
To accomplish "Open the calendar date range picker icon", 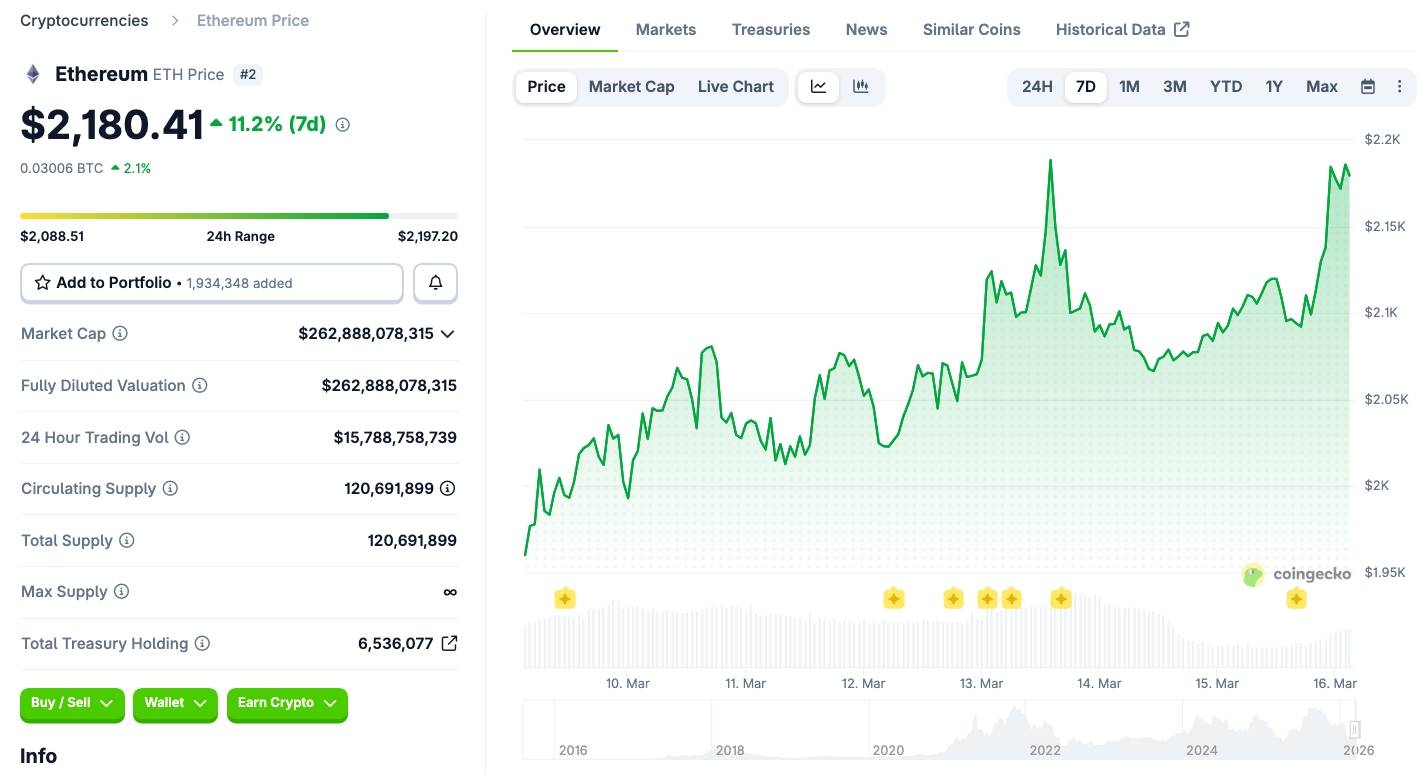I will point(1367,87).
